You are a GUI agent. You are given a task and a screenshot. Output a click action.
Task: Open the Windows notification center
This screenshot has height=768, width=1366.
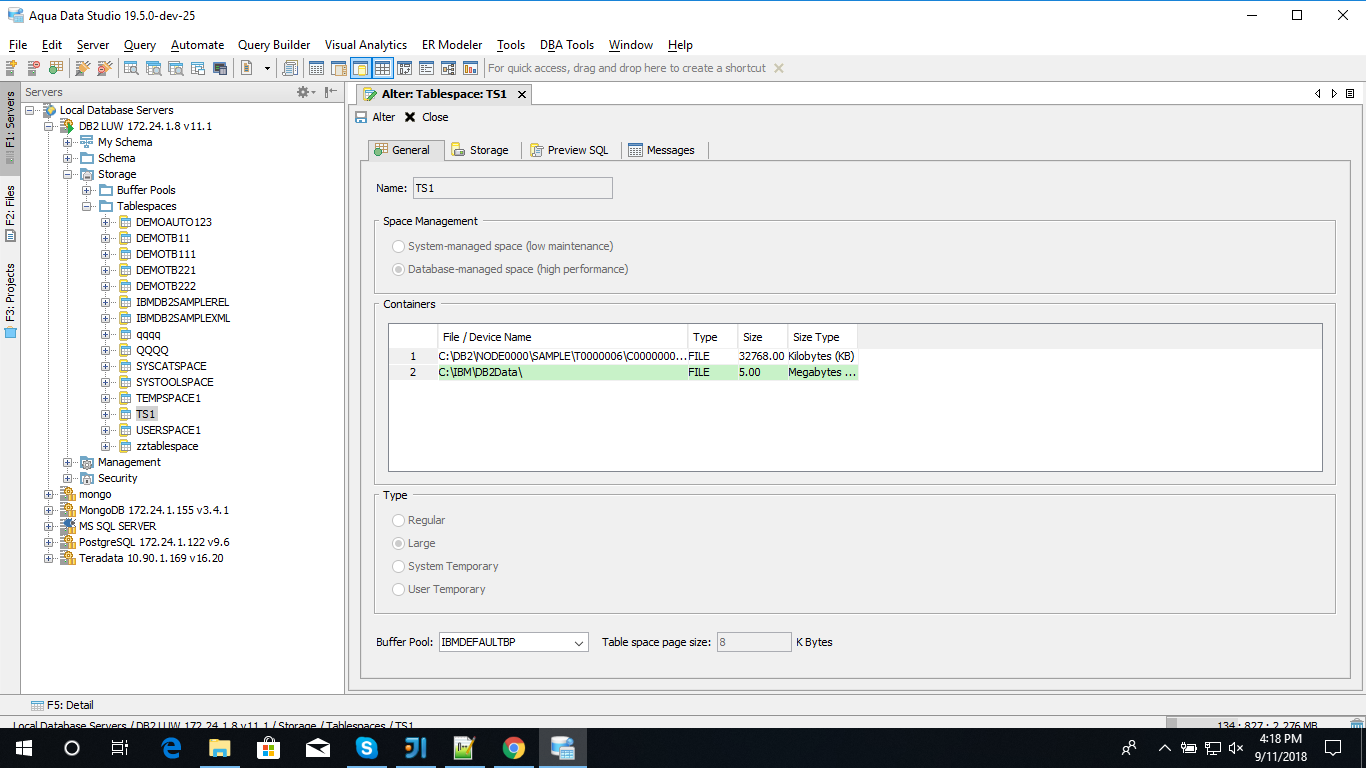pos(1333,748)
